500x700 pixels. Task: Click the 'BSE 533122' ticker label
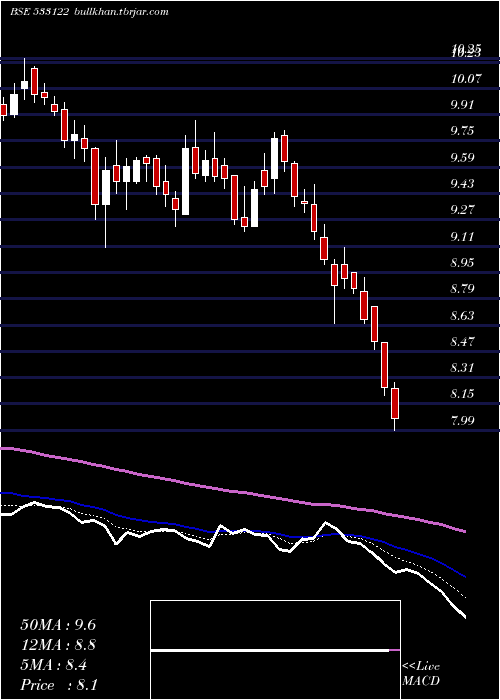tap(39, 12)
